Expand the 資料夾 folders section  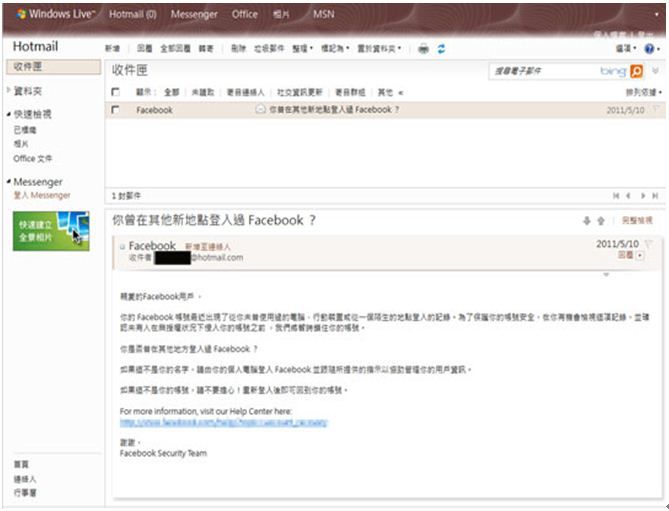[x=9, y=90]
